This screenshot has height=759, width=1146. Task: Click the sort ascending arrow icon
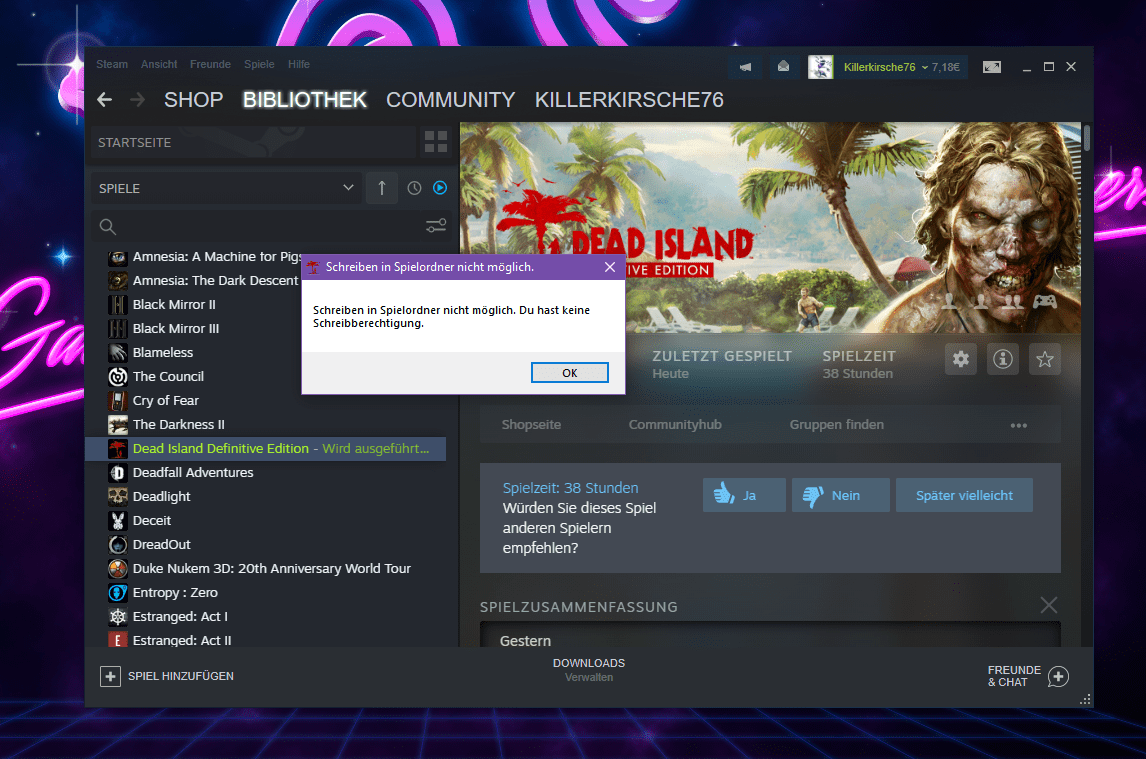tap(382, 188)
